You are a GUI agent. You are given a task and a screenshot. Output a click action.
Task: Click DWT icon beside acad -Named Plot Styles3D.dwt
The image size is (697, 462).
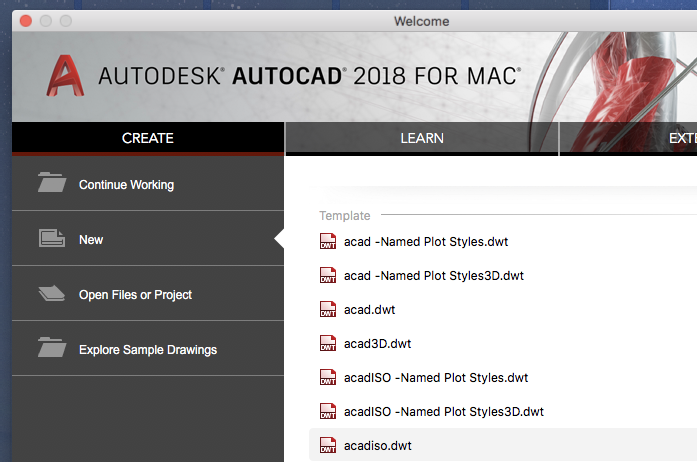(x=328, y=275)
